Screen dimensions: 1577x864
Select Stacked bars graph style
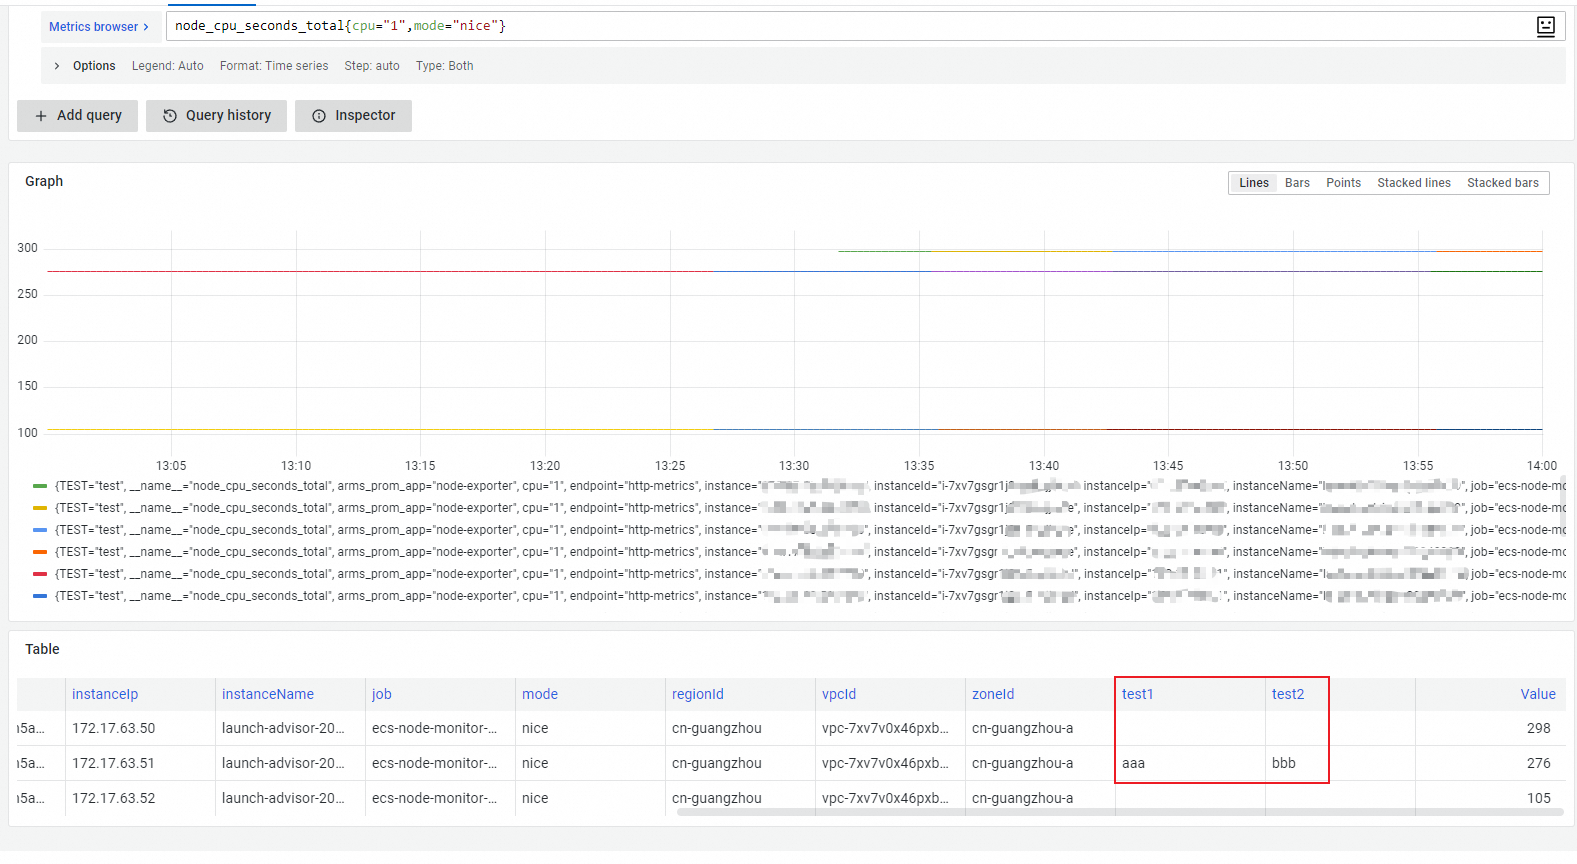click(1502, 183)
